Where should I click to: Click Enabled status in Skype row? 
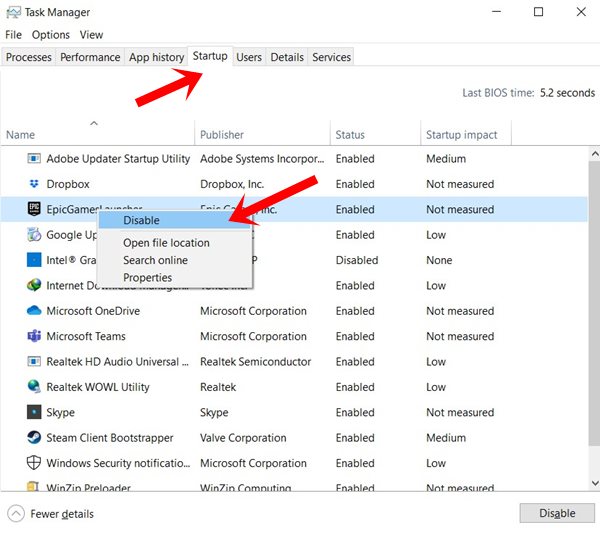pyautogui.click(x=355, y=413)
